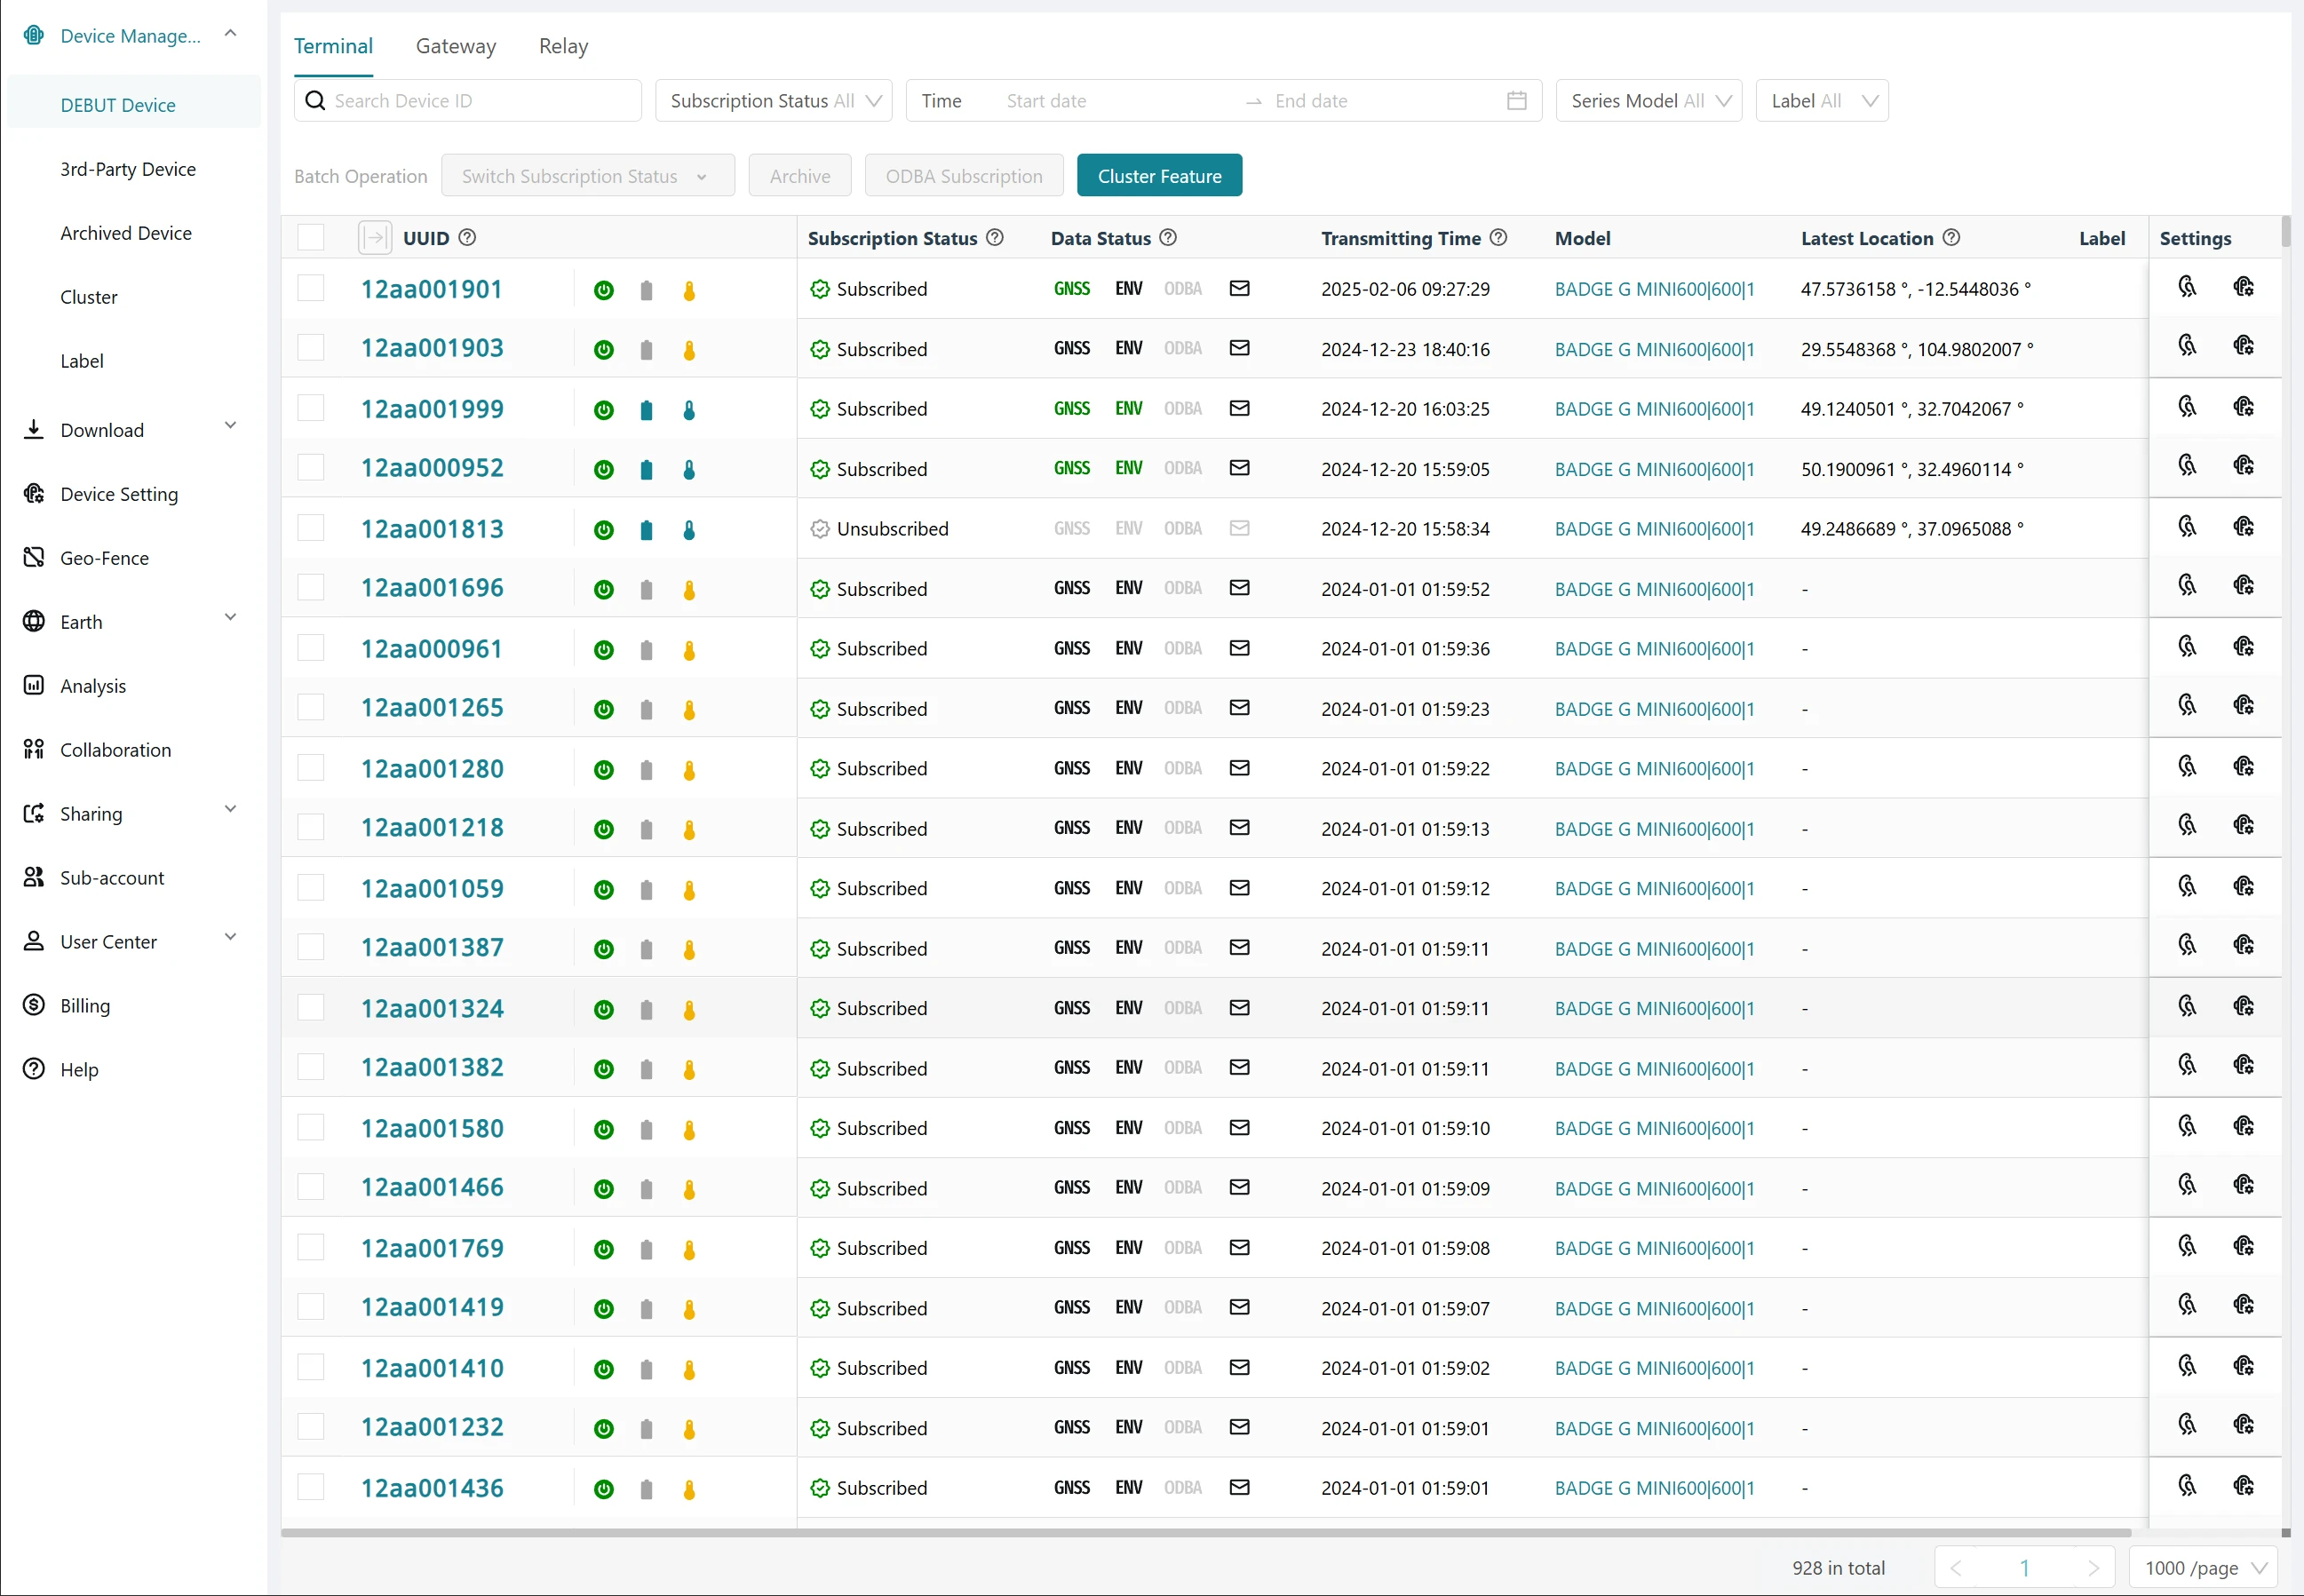Click collapse column arrow icon beside UUID
This screenshot has width=2304, height=1596.
click(x=375, y=237)
